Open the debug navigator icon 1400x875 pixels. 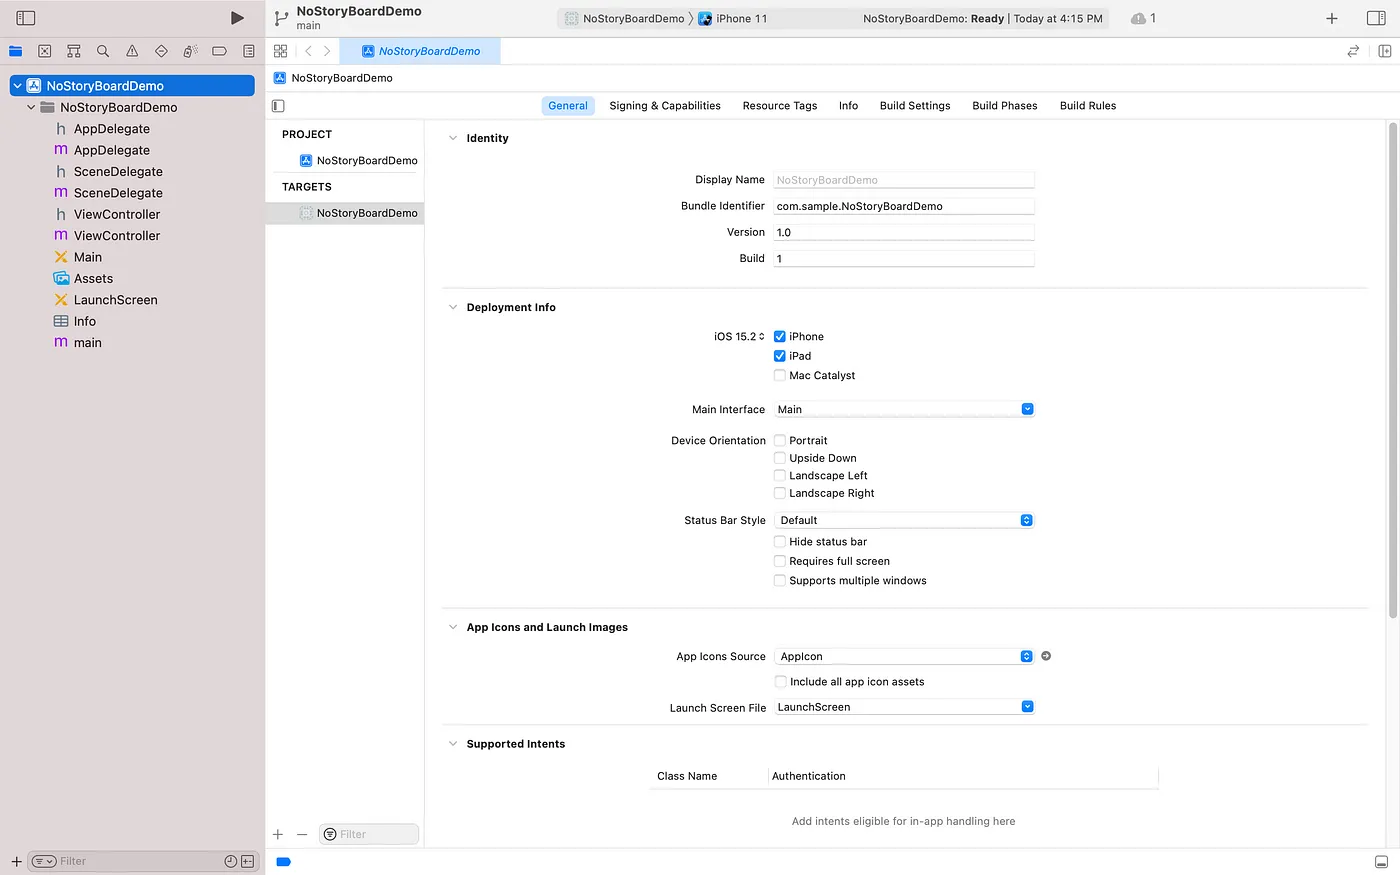[190, 51]
